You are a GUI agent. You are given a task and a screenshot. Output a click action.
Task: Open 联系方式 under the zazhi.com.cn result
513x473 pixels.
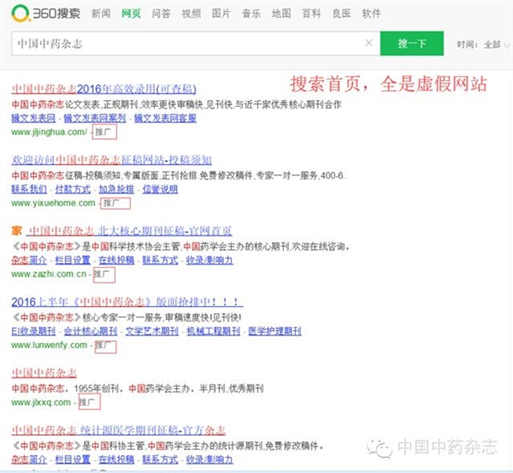click(160, 260)
